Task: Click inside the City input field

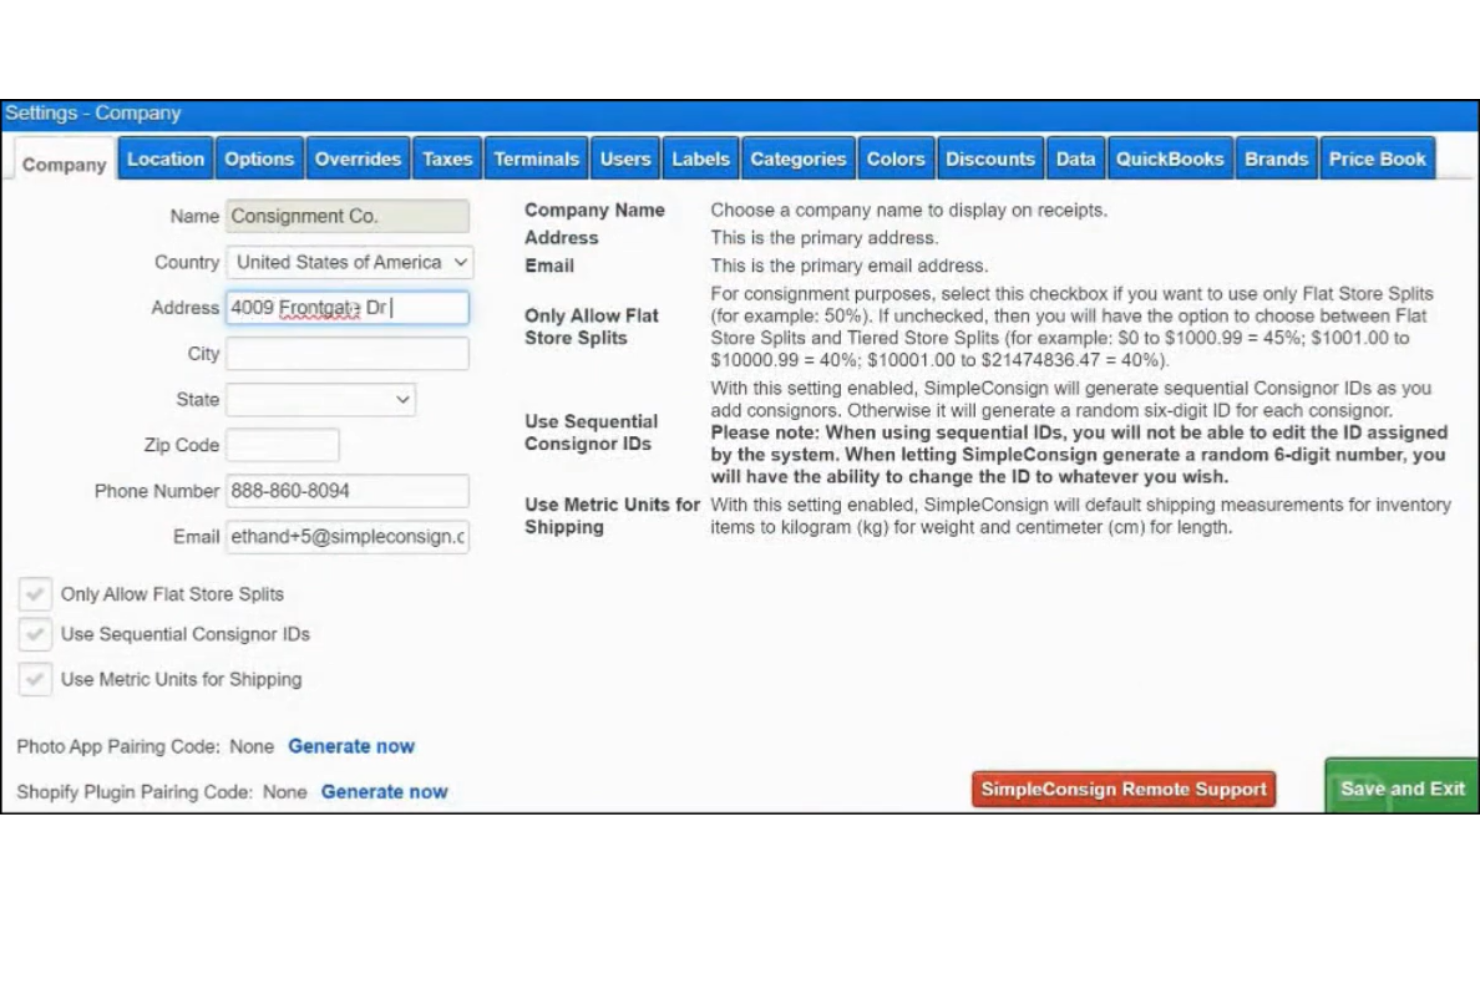Action: pos(346,353)
